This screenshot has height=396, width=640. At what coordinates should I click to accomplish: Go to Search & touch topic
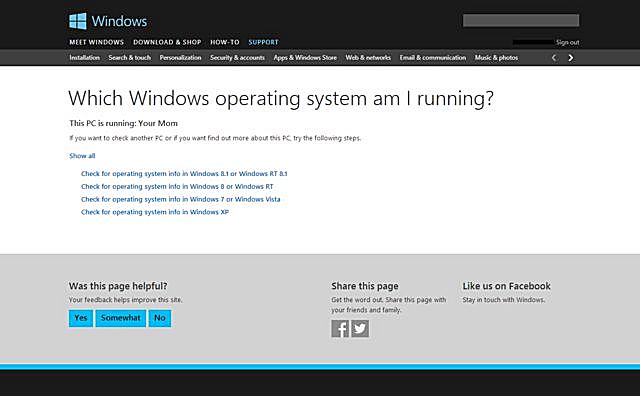[x=129, y=58]
